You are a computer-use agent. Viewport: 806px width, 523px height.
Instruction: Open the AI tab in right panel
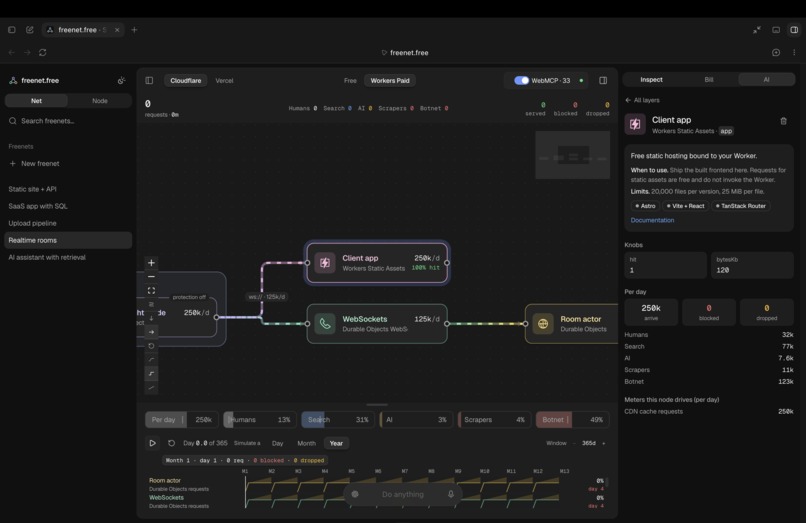tap(766, 80)
